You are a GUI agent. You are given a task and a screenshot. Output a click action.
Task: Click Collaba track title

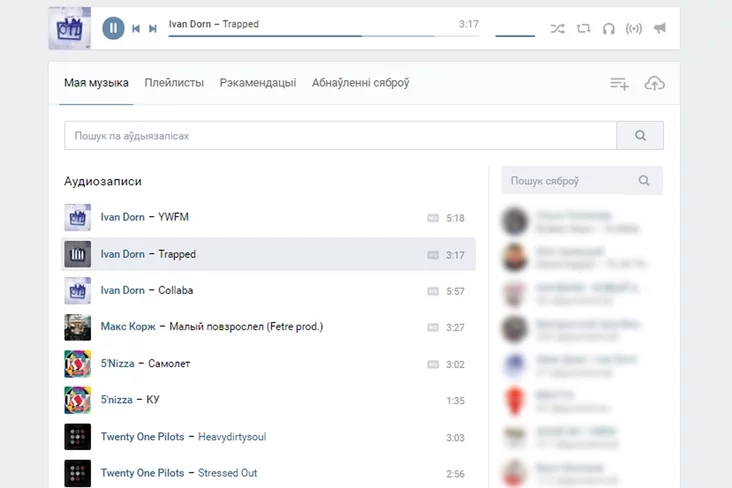click(x=176, y=290)
